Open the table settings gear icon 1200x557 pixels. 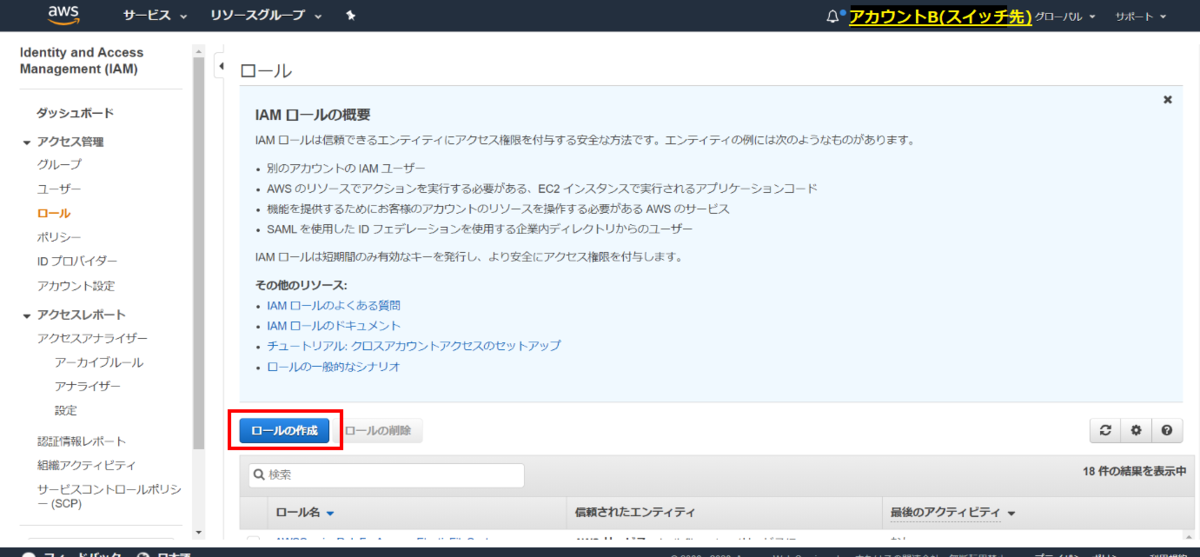click(x=1136, y=430)
